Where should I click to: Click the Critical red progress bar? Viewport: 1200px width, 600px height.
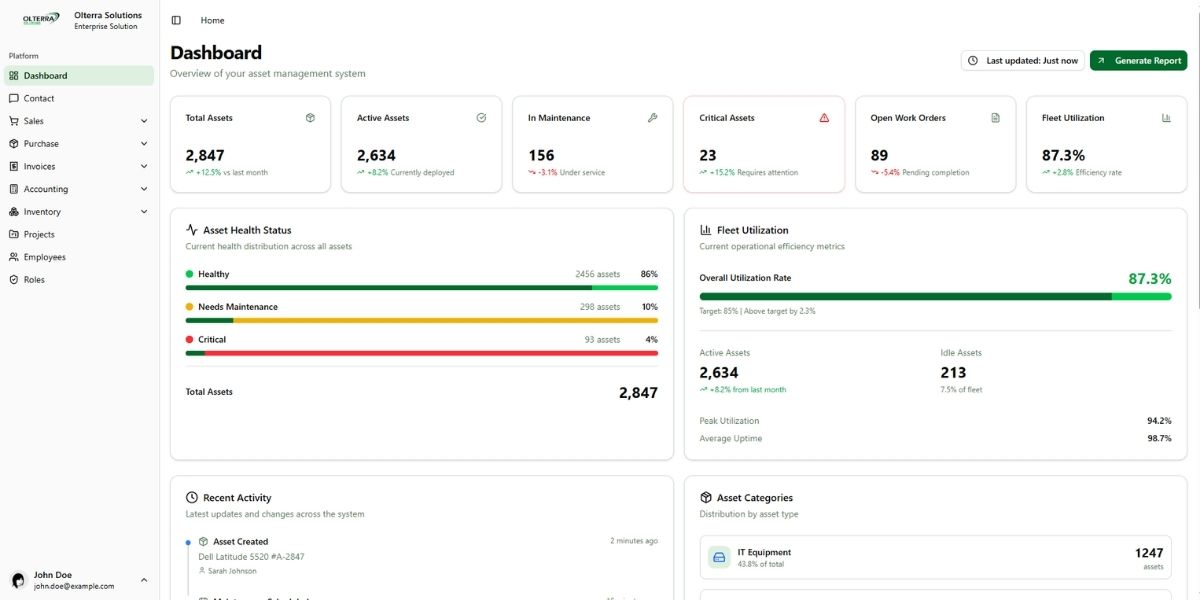(422, 353)
